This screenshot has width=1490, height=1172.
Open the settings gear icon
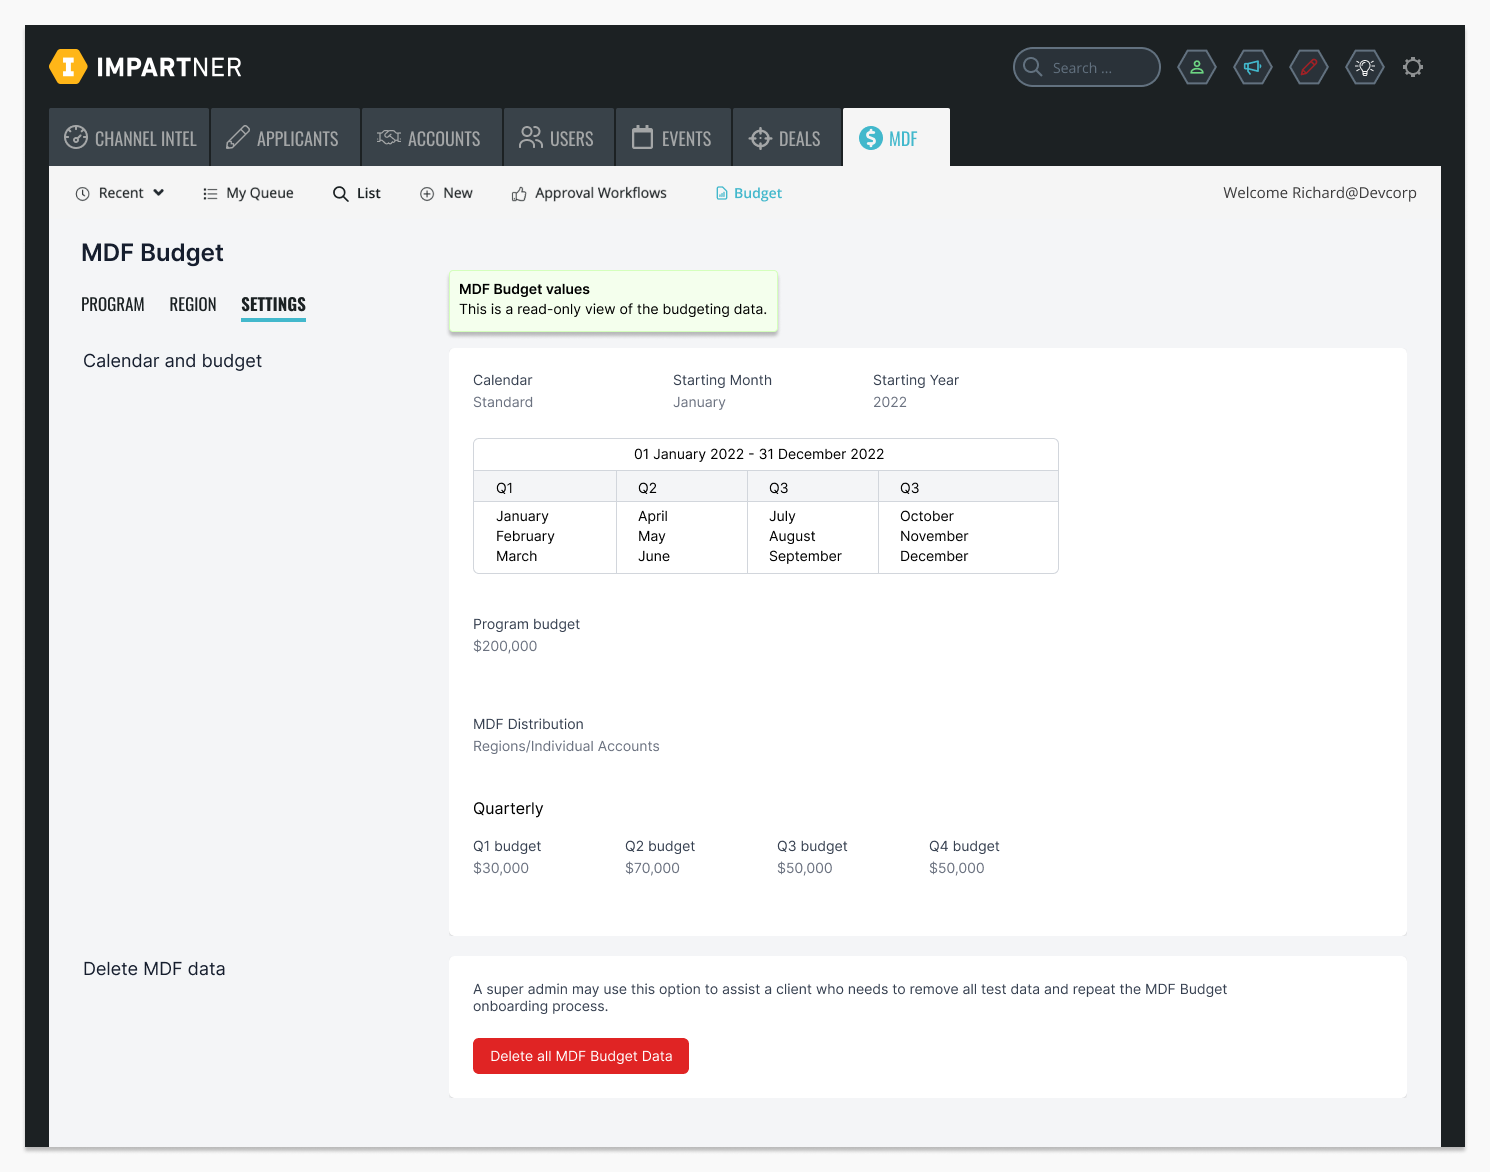(1412, 67)
